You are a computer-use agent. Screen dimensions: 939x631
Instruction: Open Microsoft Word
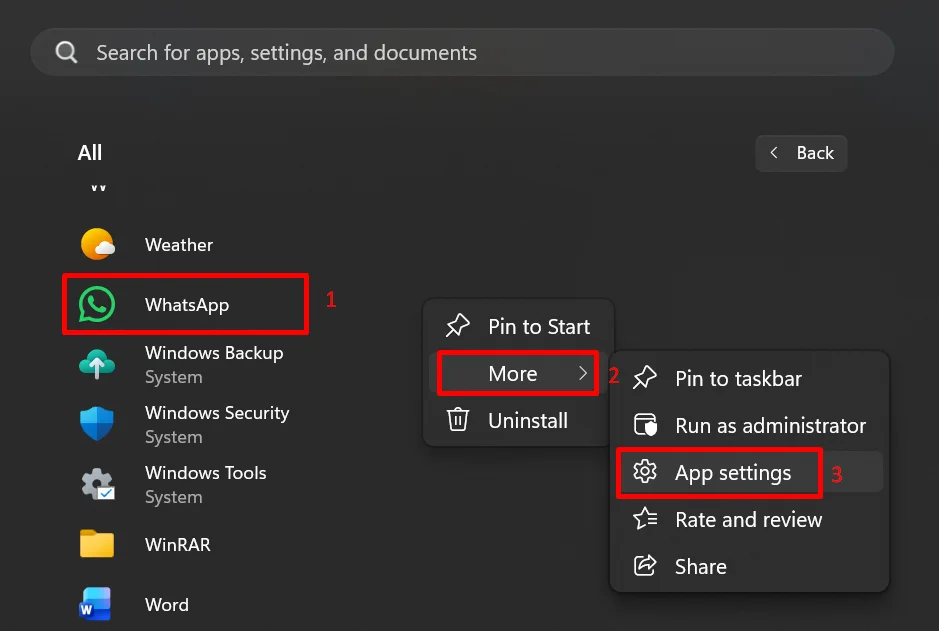[166, 605]
